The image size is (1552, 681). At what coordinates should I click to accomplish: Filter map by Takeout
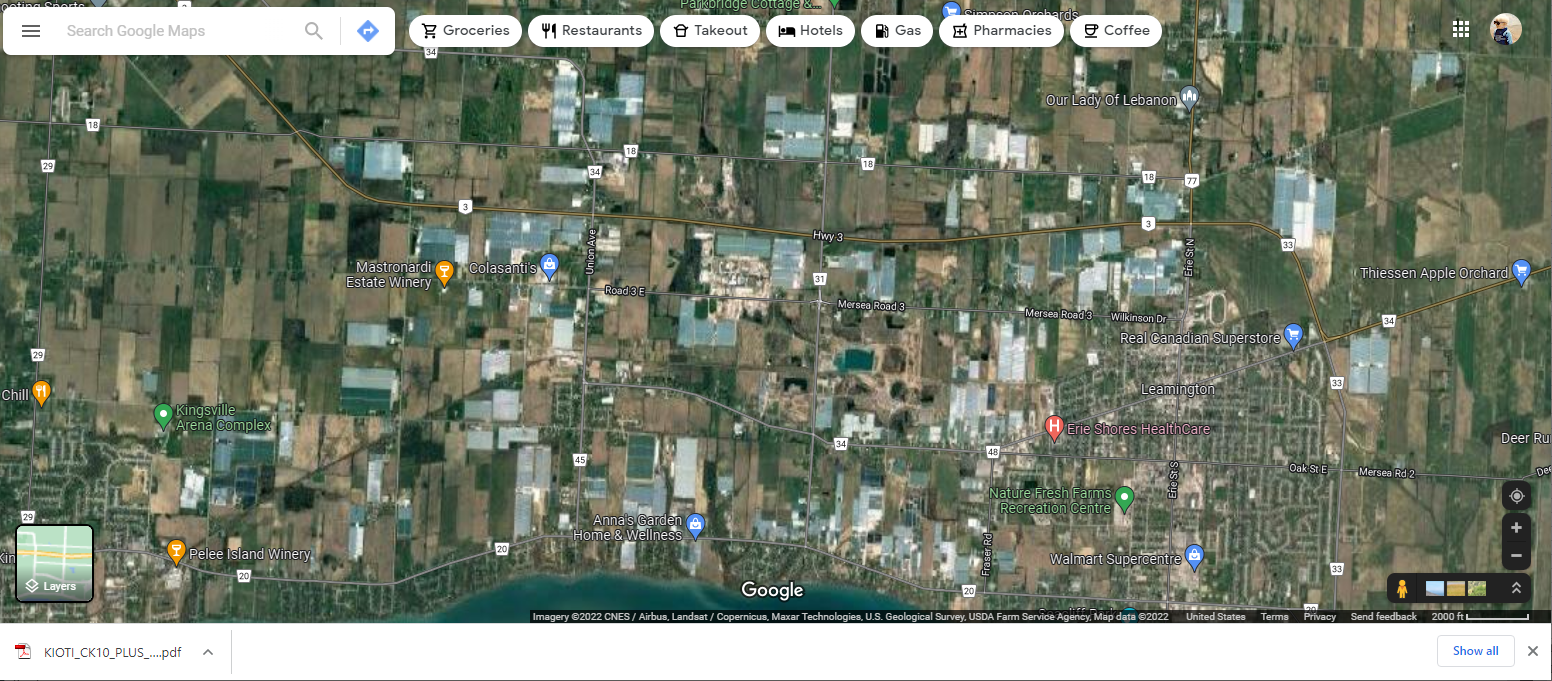tap(710, 31)
